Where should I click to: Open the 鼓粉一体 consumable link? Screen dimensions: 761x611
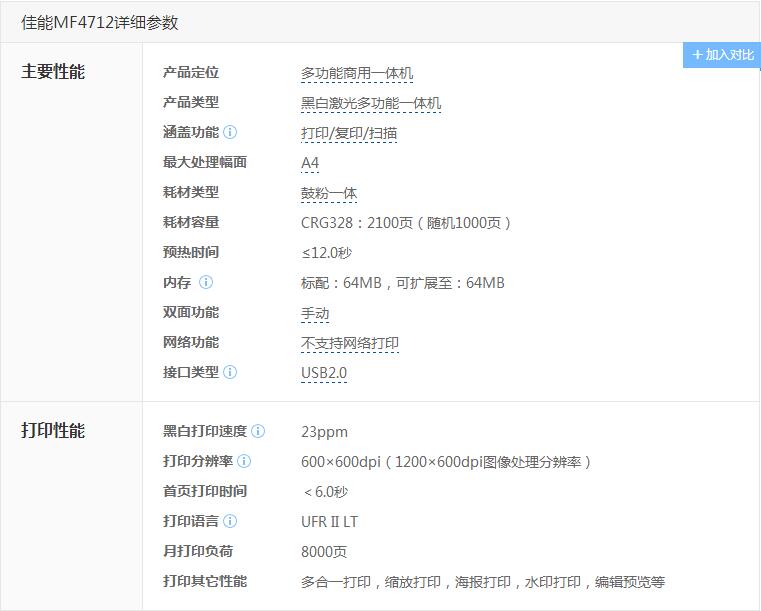[x=329, y=193]
